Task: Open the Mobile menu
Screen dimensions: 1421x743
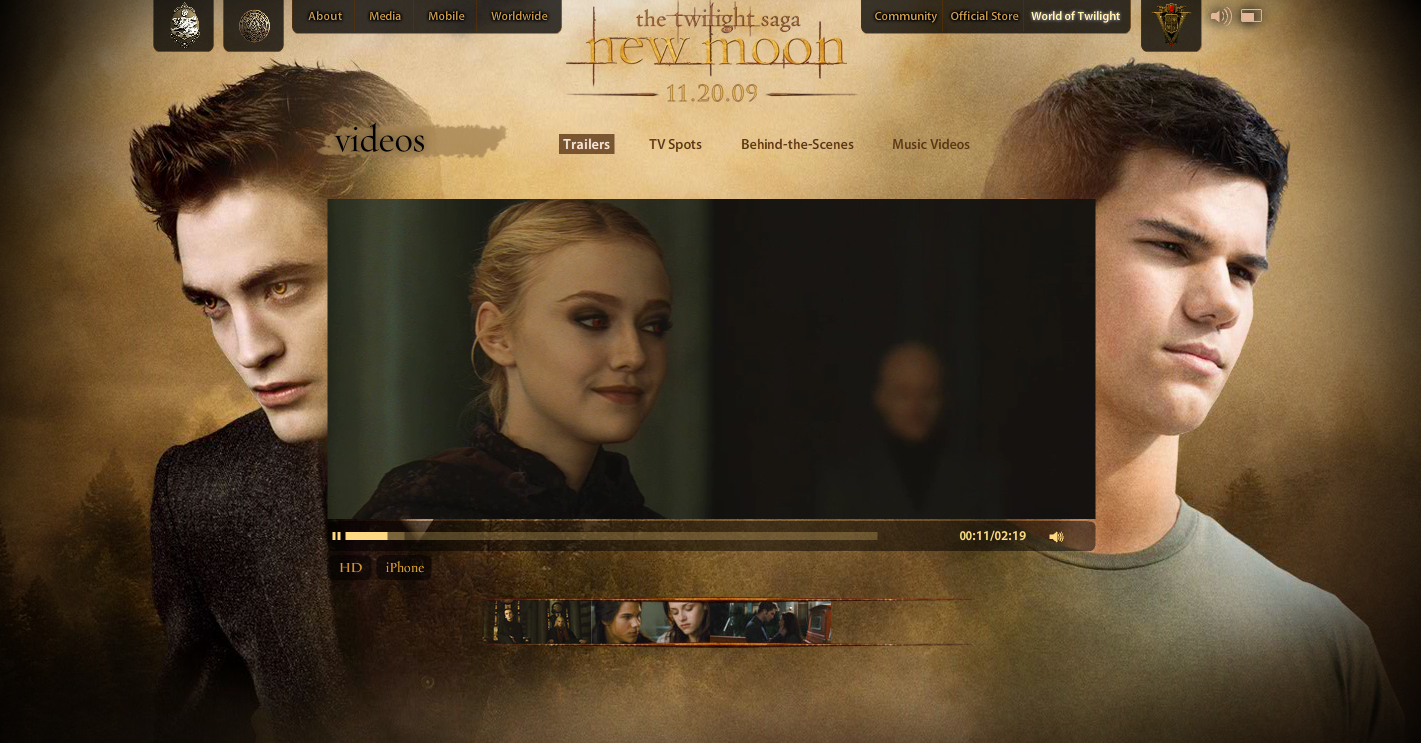Action: coord(446,16)
